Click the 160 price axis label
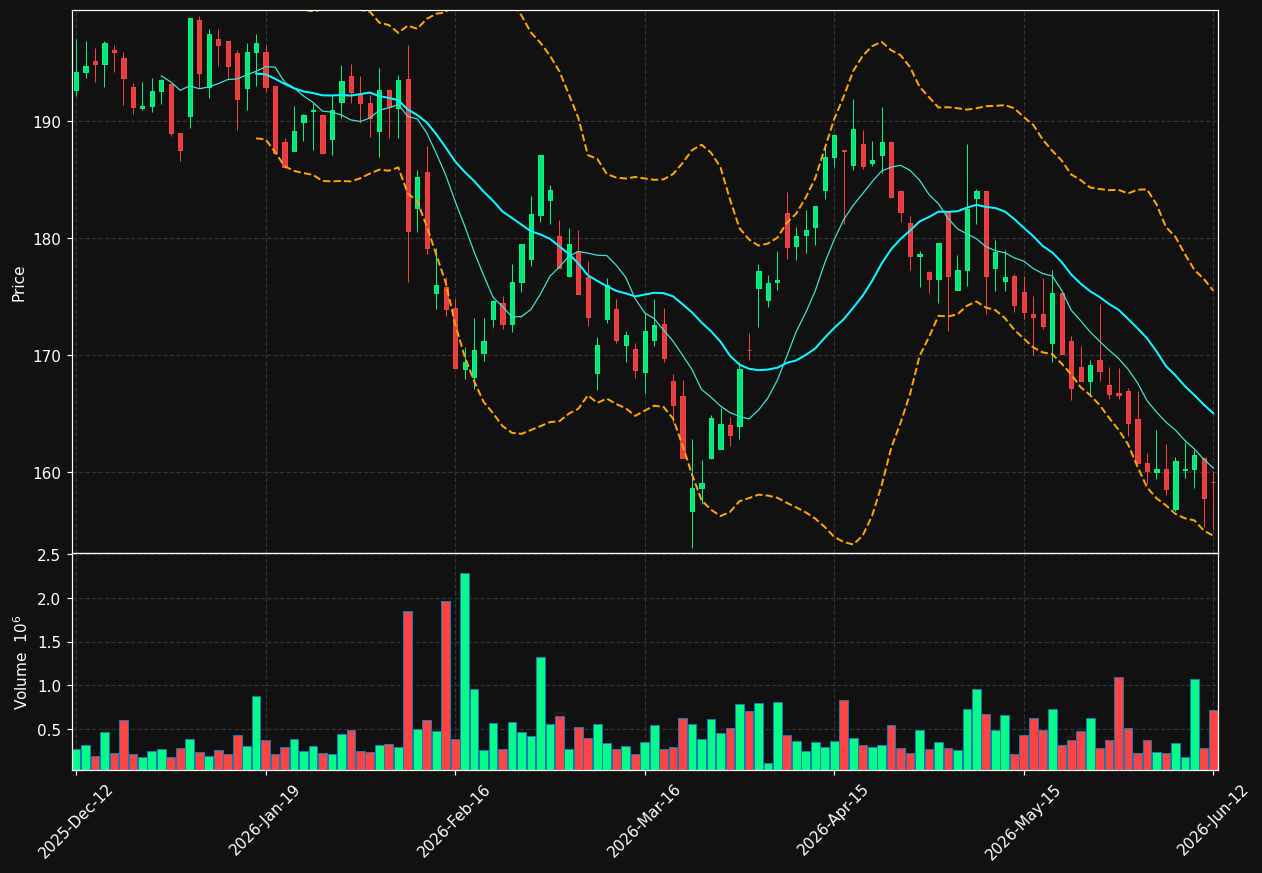This screenshot has width=1262, height=873. (47, 473)
